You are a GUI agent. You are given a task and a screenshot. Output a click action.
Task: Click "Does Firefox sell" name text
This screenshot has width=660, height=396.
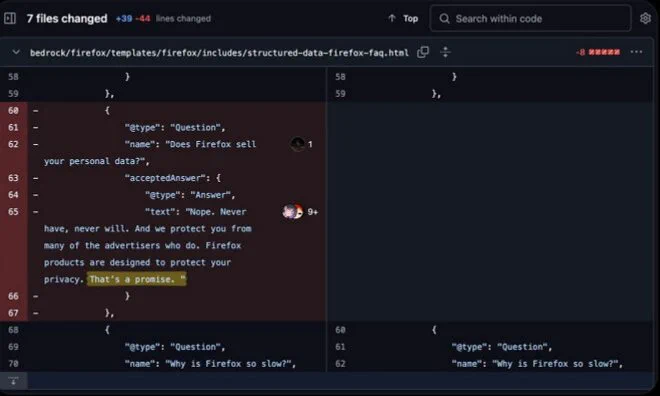point(211,144)
